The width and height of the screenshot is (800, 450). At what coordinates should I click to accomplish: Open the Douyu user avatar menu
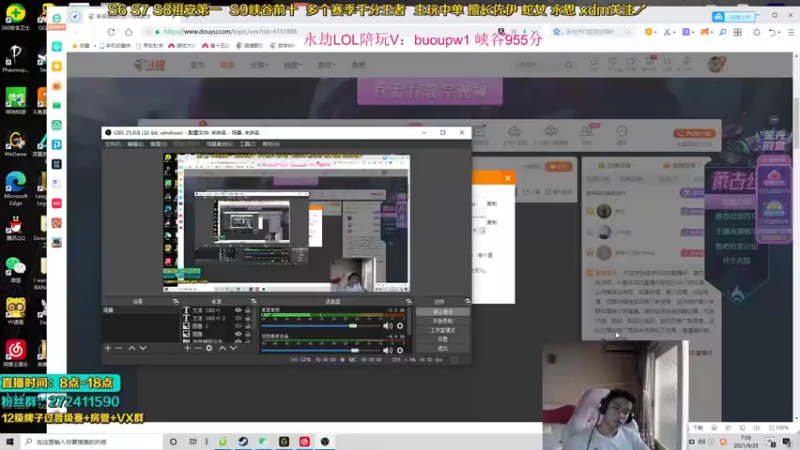point(716,64)
